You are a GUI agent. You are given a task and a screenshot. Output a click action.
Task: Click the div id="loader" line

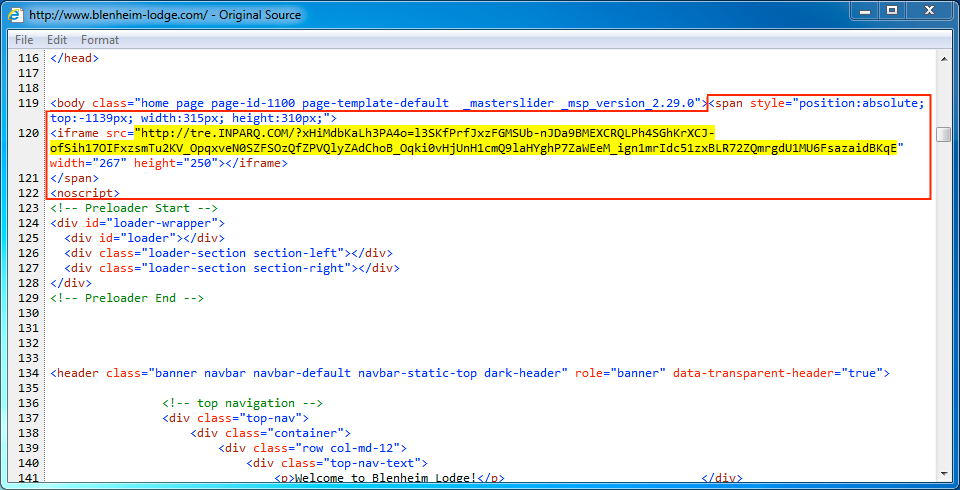point(144,238)
